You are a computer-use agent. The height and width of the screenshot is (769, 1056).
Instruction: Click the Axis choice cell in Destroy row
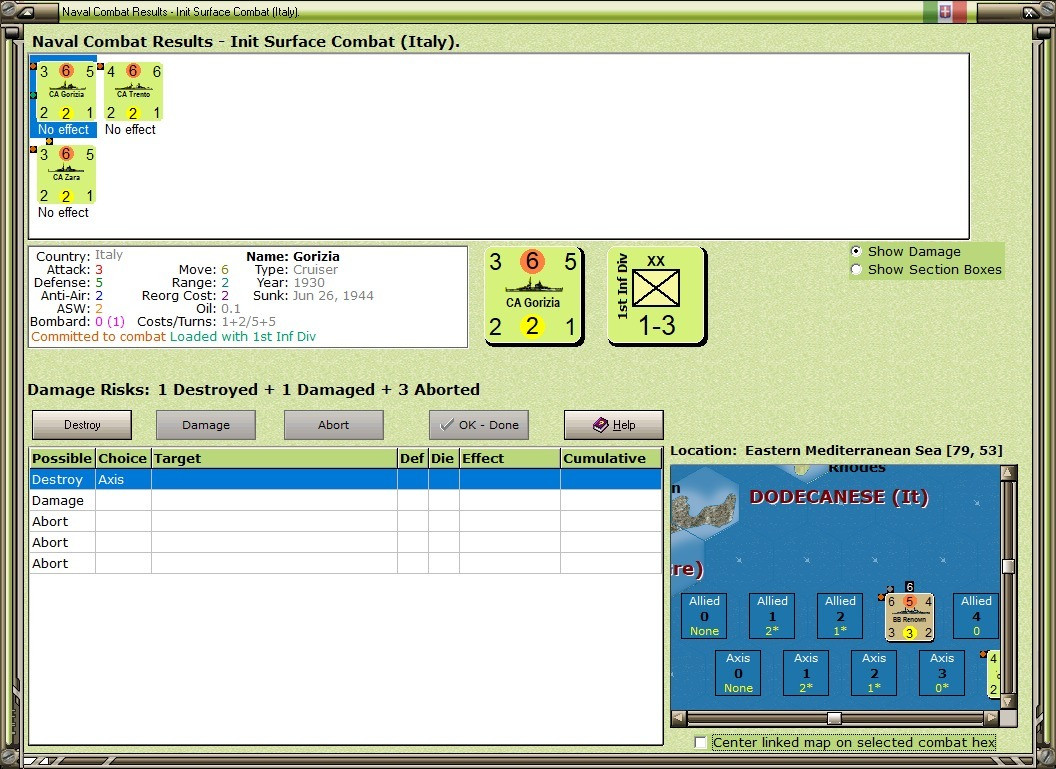[123, 479]
